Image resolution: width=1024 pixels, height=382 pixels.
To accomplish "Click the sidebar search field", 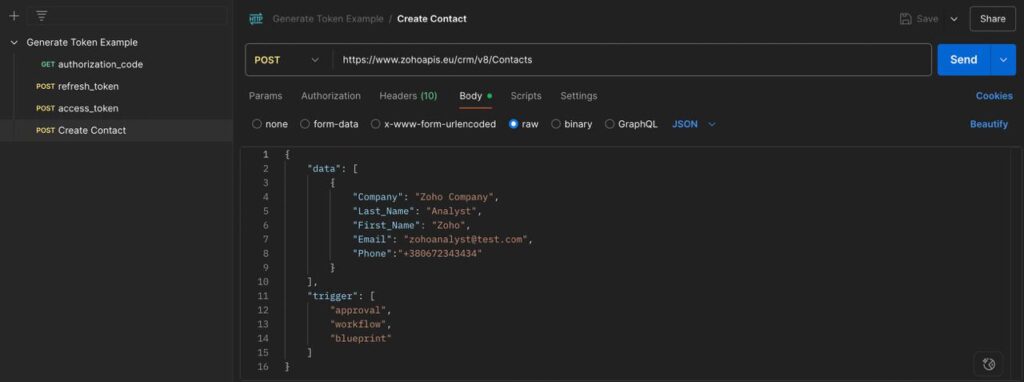I will 128,16.
